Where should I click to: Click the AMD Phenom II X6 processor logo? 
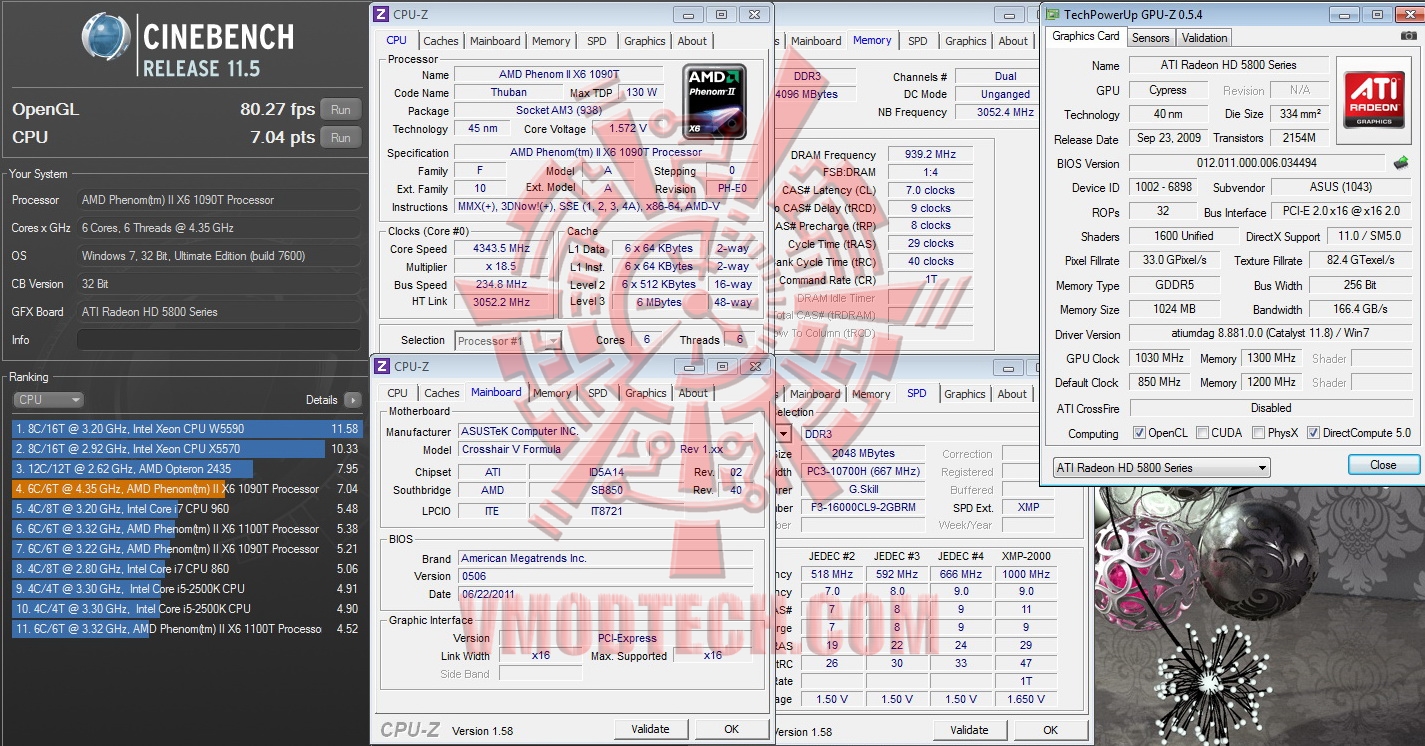point(715,101)
